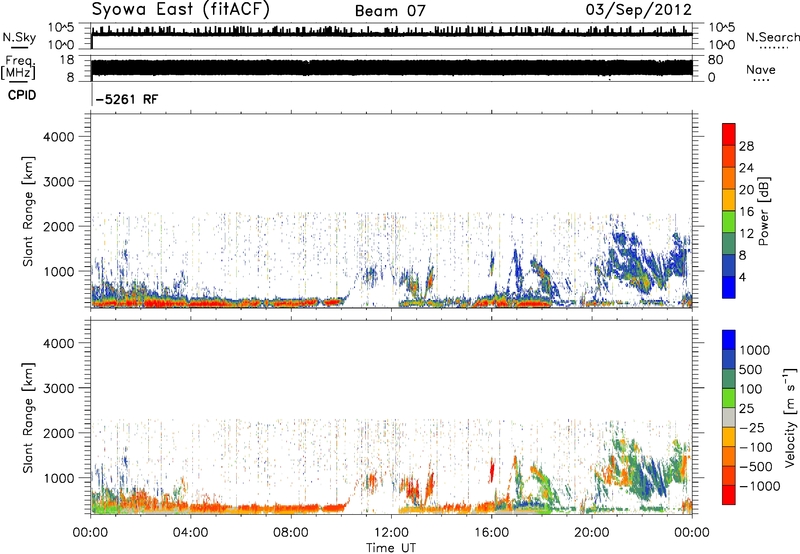Click the '12:00' time axis label
Image resolution: width=800 pixels, height=554 pixels.
click(x=391, y=533)
